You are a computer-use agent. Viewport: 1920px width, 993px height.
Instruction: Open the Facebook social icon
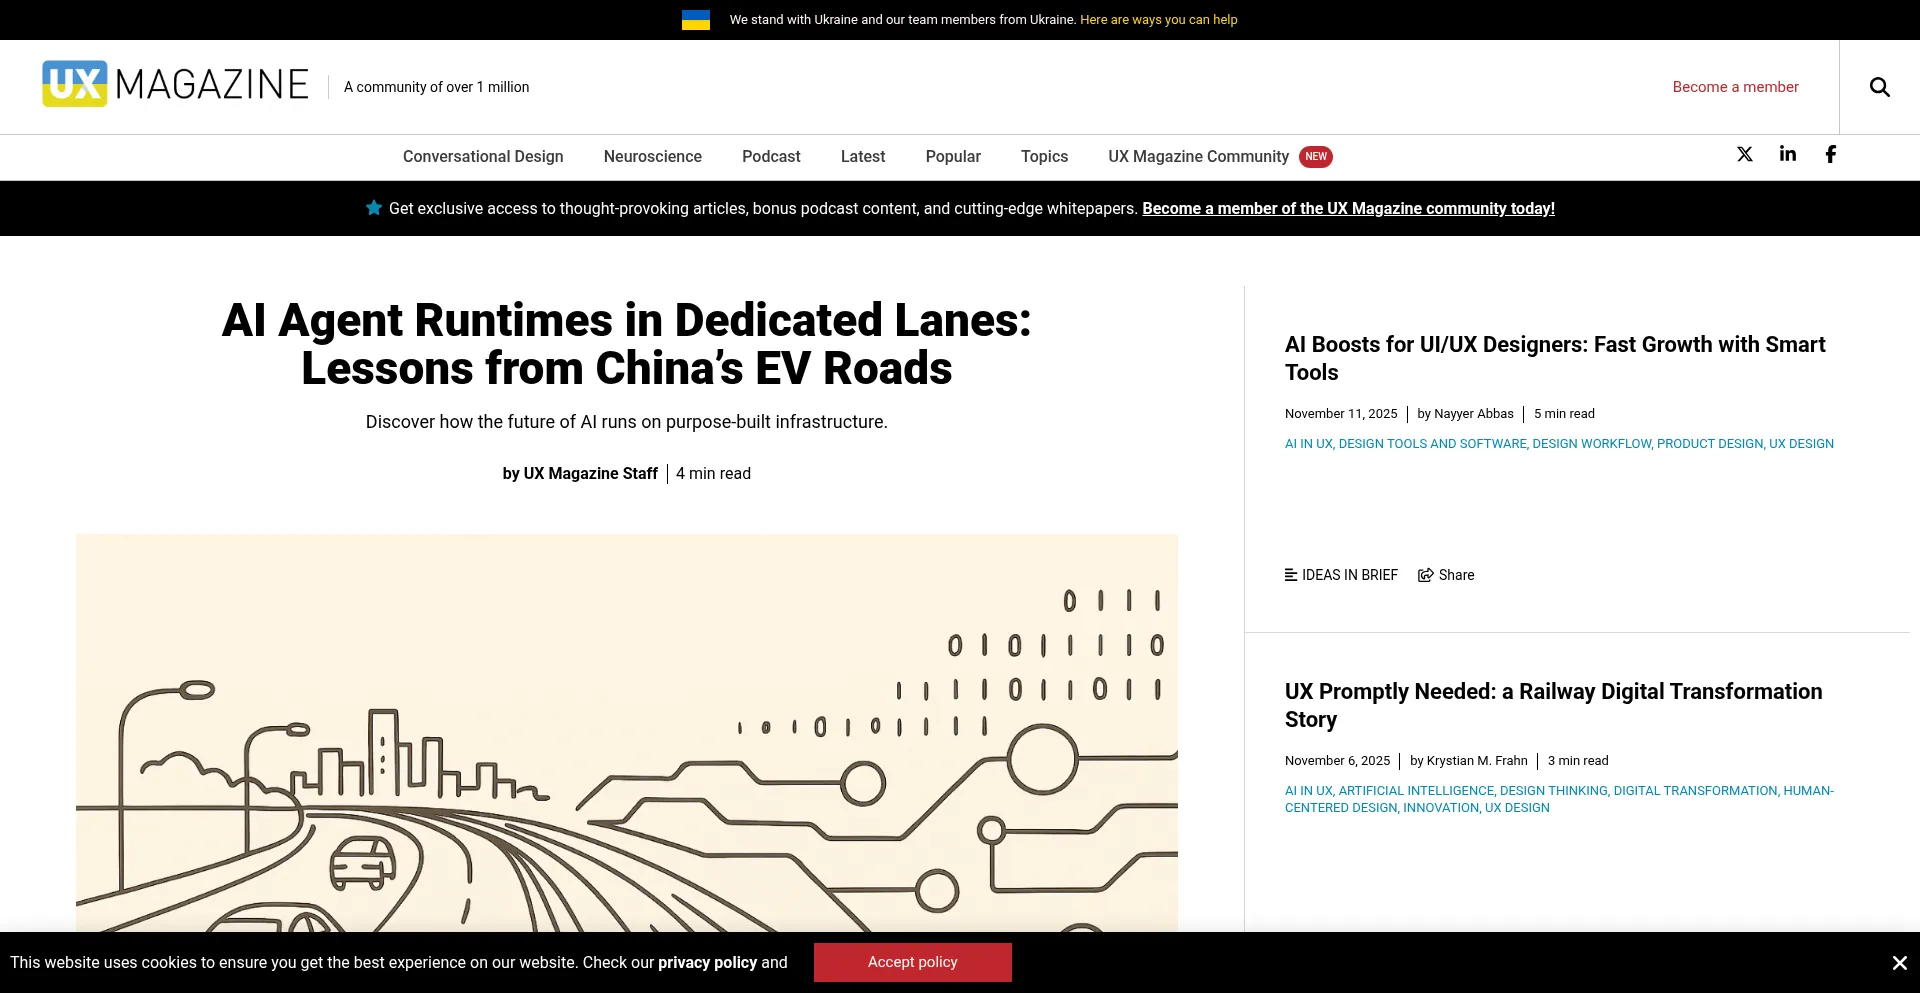click(1830, 154)
